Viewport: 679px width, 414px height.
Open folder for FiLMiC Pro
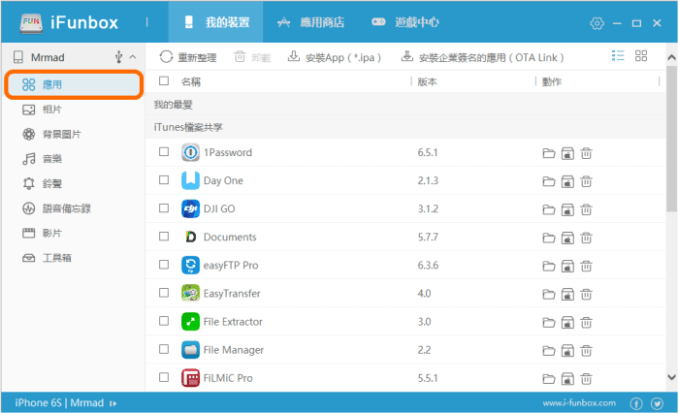549,379
